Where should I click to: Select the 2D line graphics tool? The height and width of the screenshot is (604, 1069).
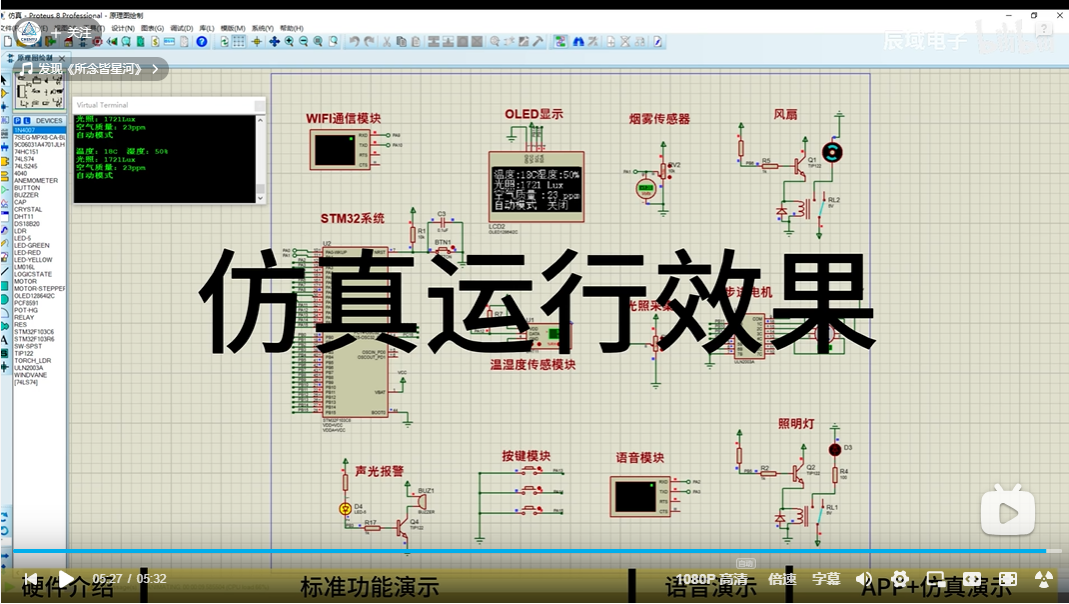point(5,271)
